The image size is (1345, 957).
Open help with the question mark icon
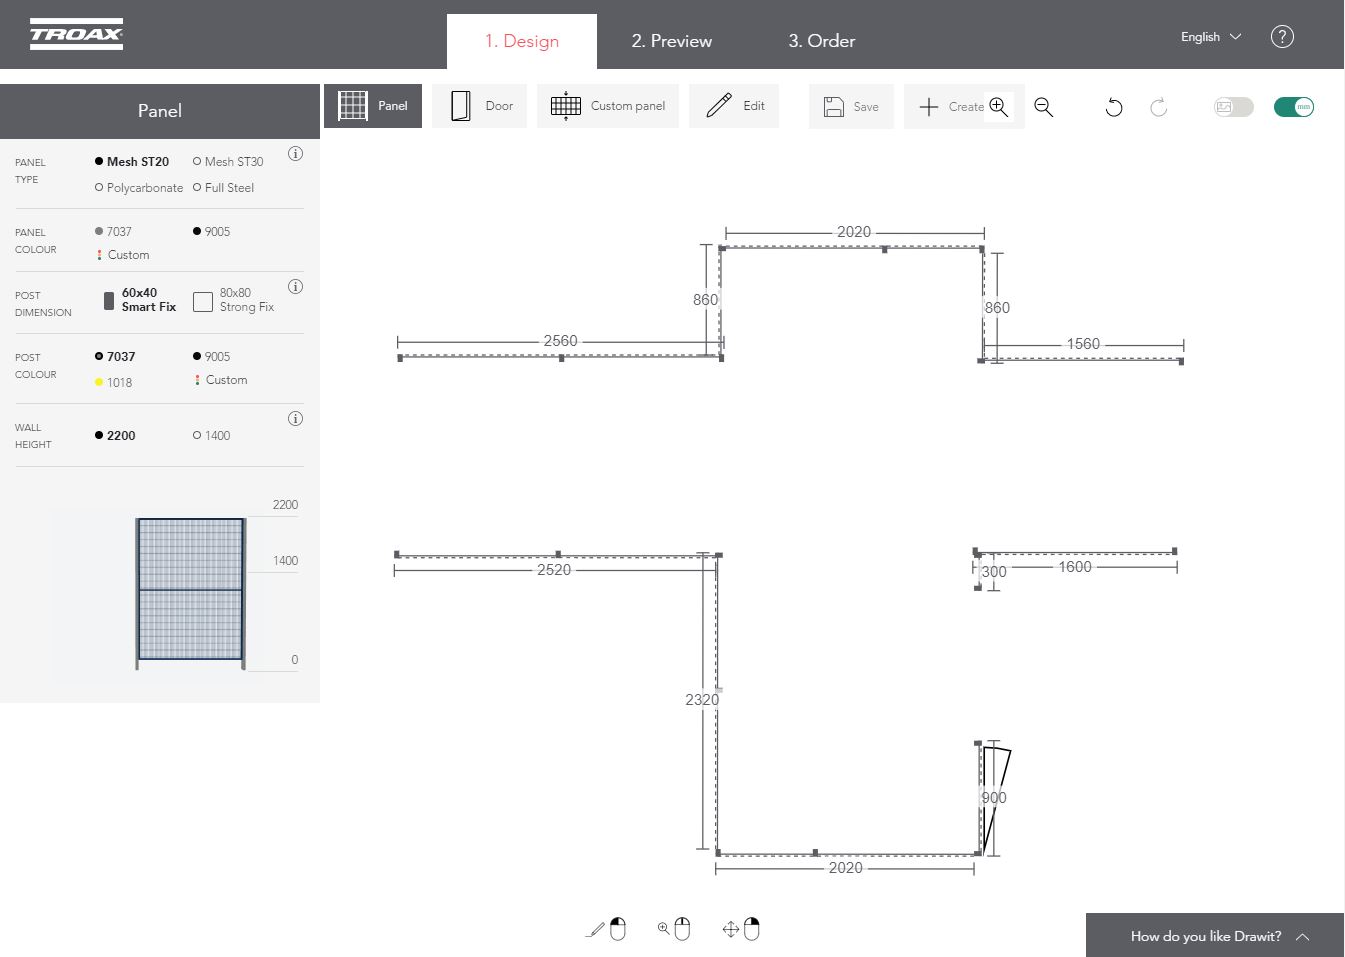[1282, 37]
